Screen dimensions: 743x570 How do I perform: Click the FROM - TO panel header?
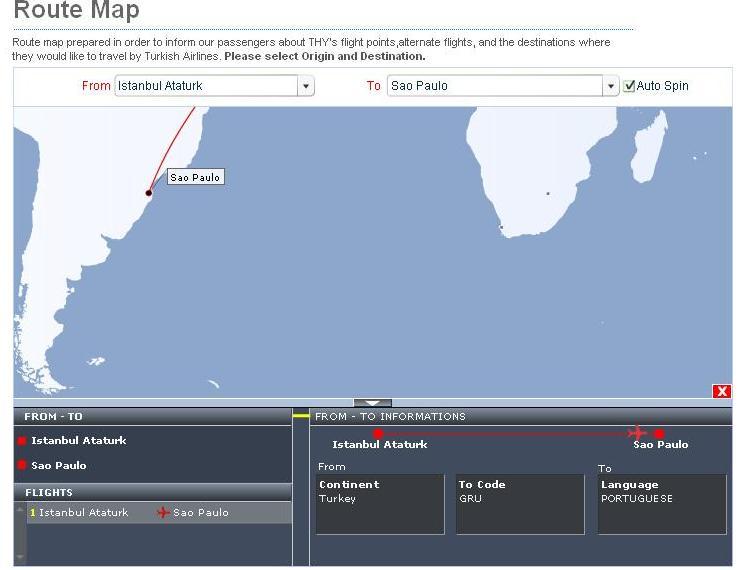tap(153, 416)
